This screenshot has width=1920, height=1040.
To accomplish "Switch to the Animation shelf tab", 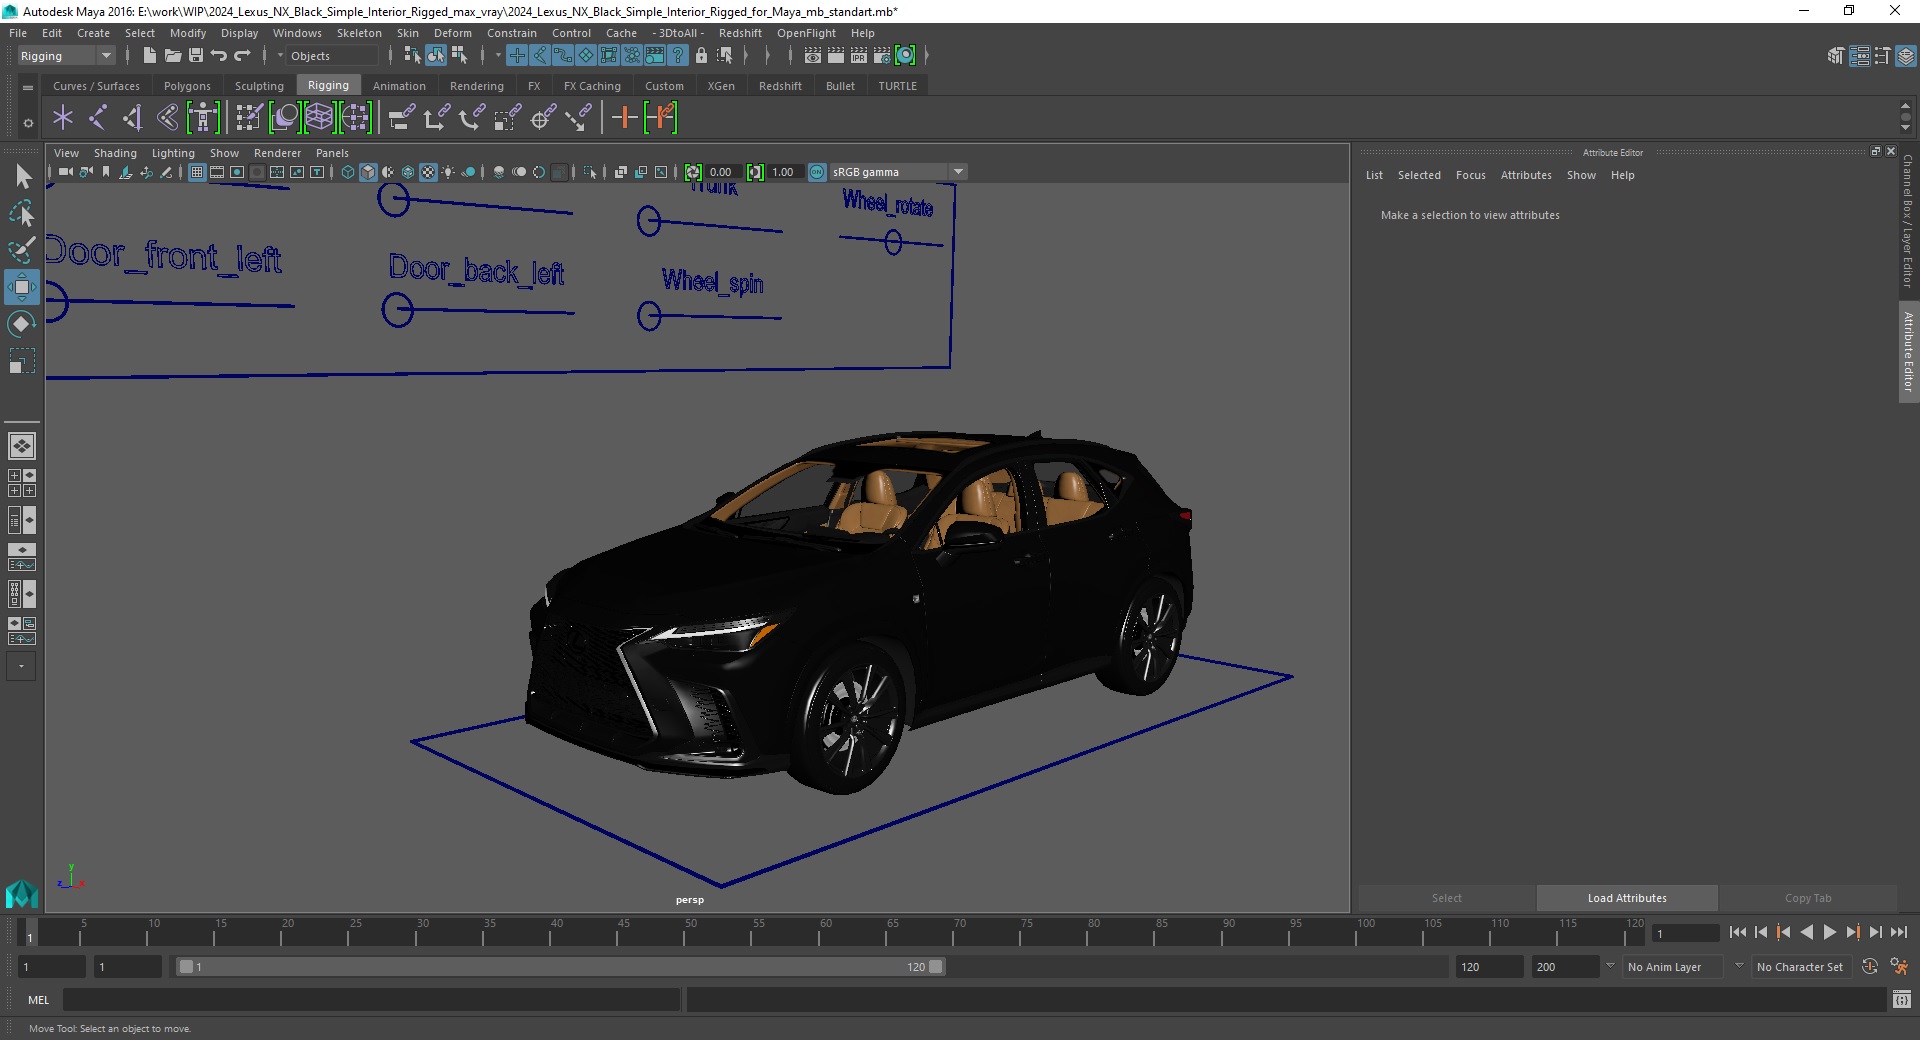I will click(399, 86).
